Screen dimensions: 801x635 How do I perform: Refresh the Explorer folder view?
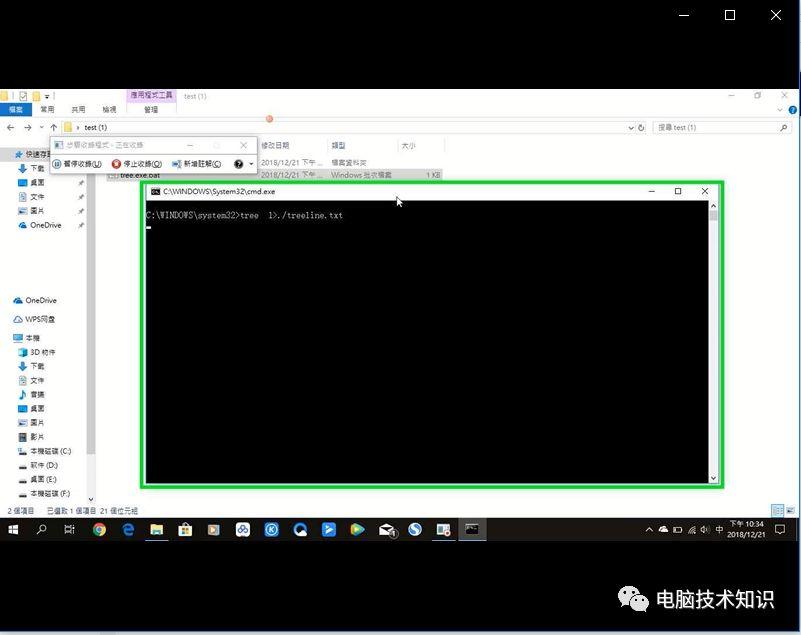[x=641, y=128]
